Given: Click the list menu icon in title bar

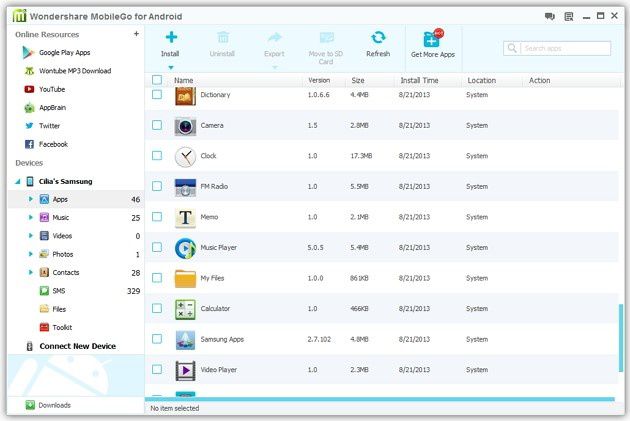Looking at the screenshot, I should tap(569, 16).
